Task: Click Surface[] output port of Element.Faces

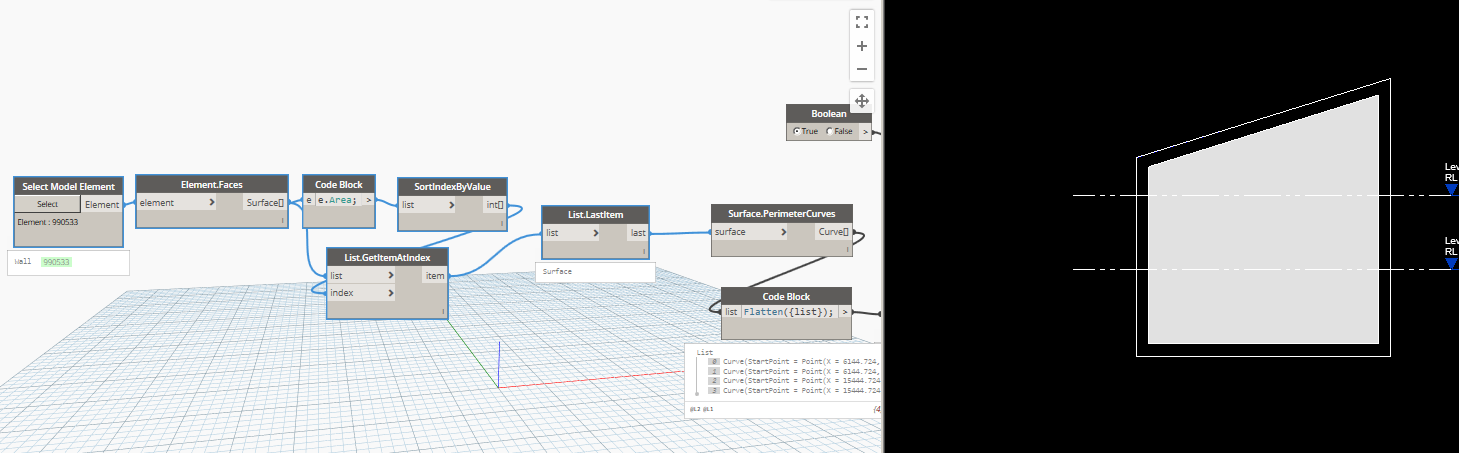Action: point(265,202)
